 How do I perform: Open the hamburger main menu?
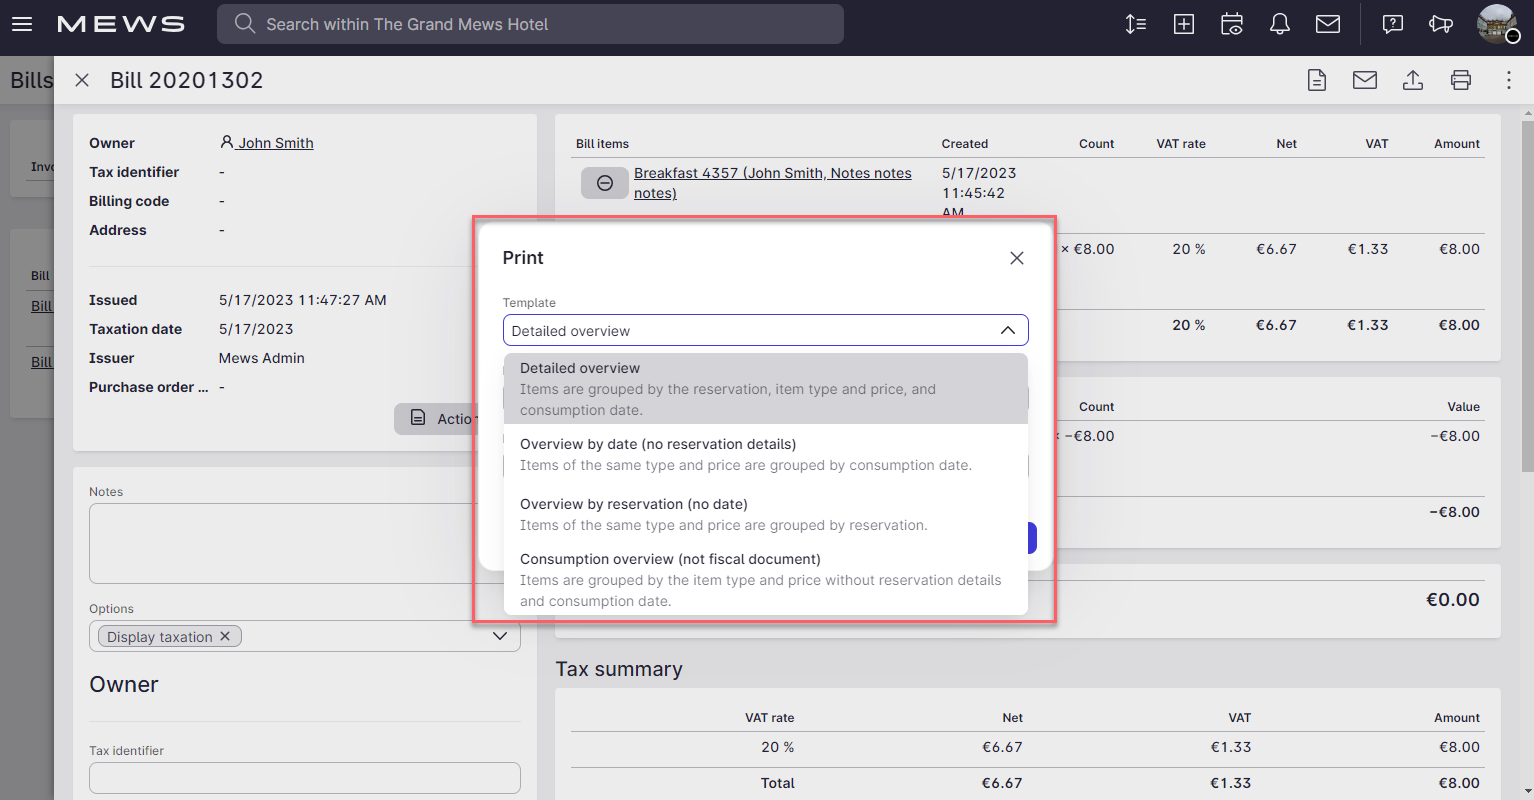pyautogui.click(x=22, y=24)
